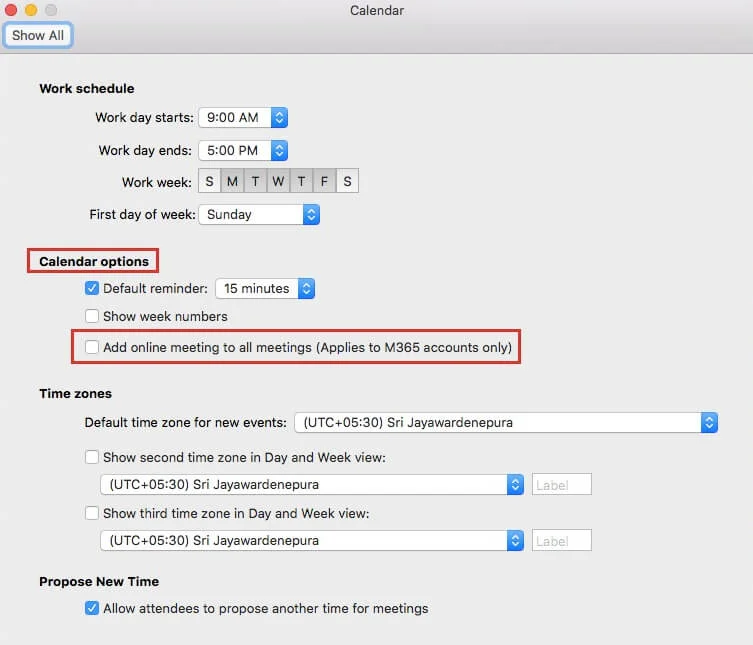This screenshot has height=645, width=753.
Task: Click the Propose New Time heading
Action: pyautogui.click(x=99, y=582)
